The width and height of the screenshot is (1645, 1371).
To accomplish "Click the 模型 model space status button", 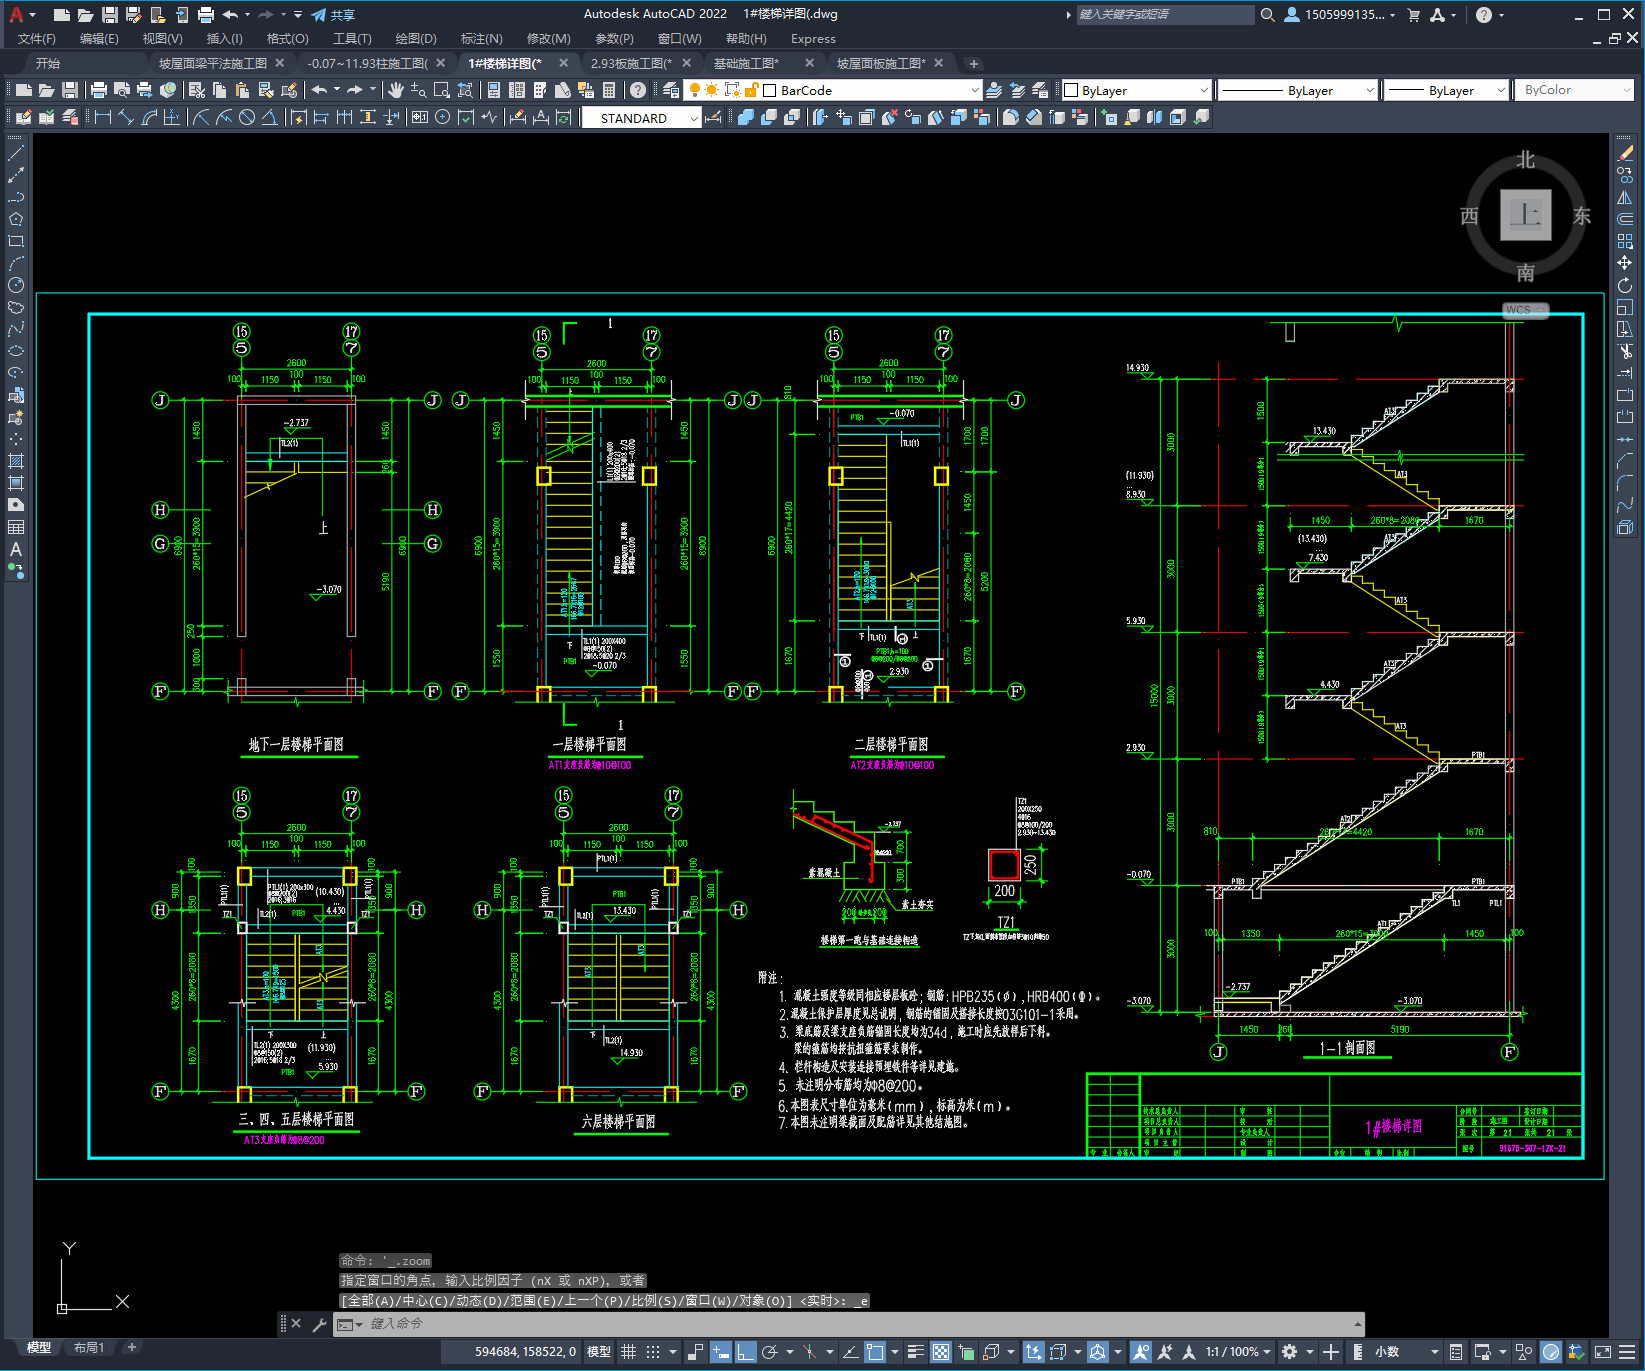I will coord(599,1352).
